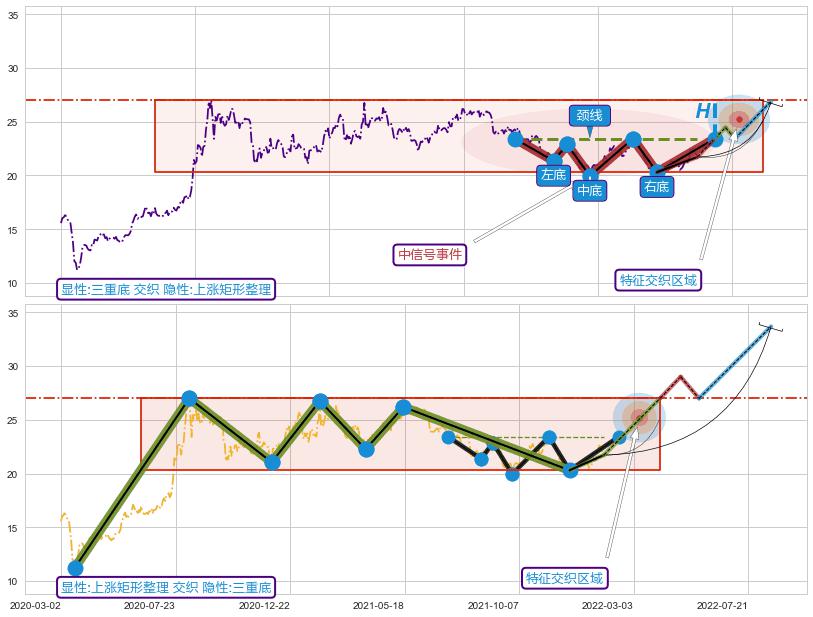This screenshot has height=617, width=813.
Task: Click the bullseye target circle in top chart
Action: pos(739,119)
